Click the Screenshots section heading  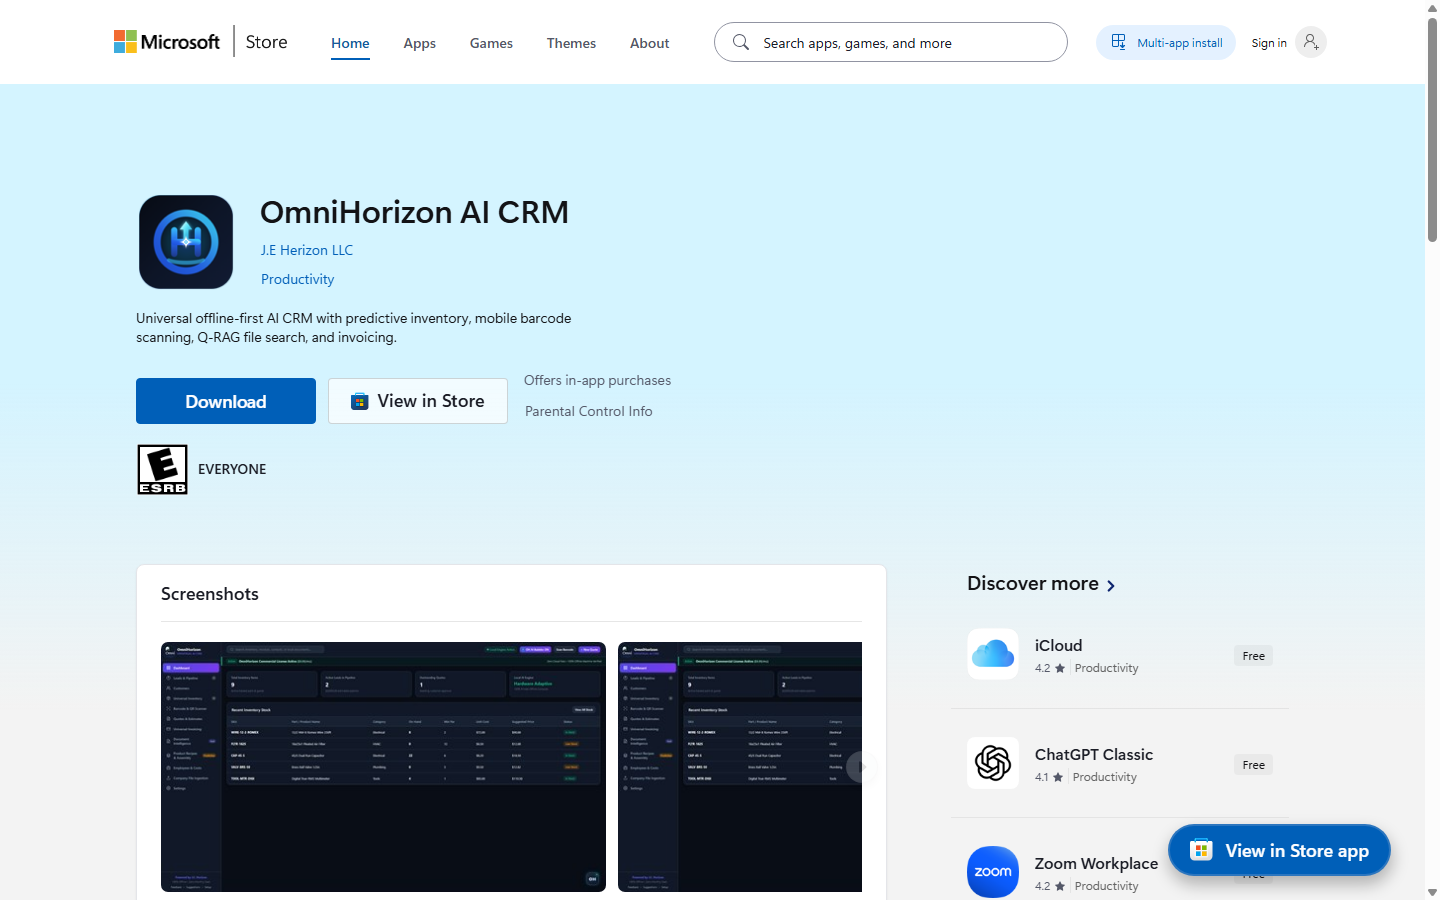coord(210,594)
